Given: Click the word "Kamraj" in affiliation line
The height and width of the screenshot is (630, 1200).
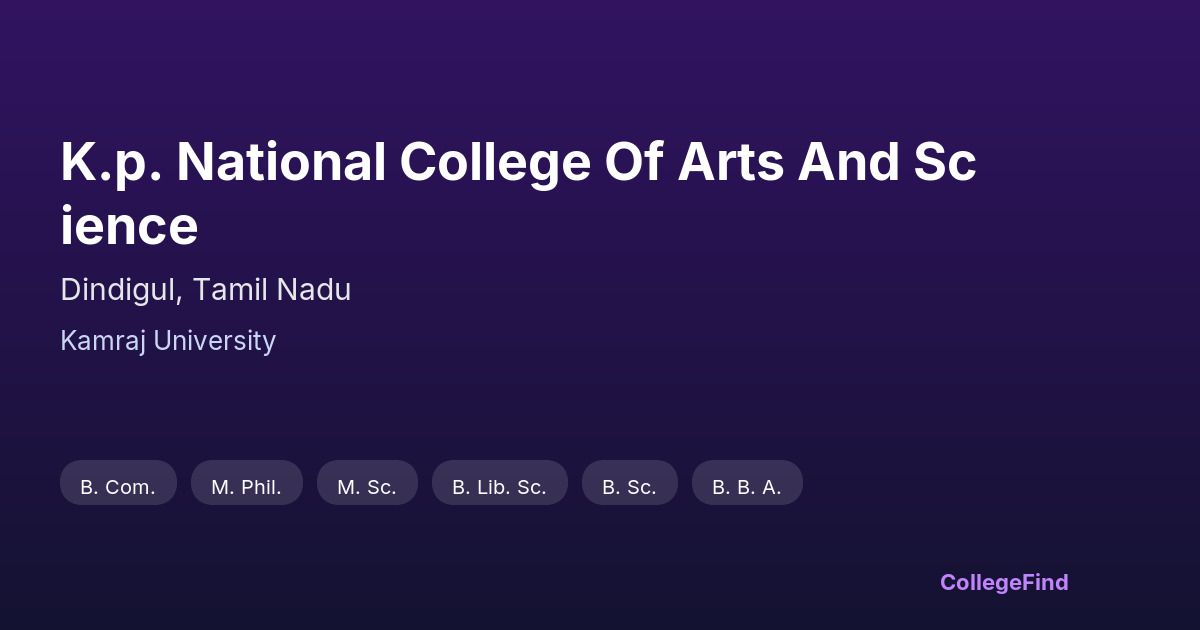Looking at the screenshot, I should click(102, 341).
